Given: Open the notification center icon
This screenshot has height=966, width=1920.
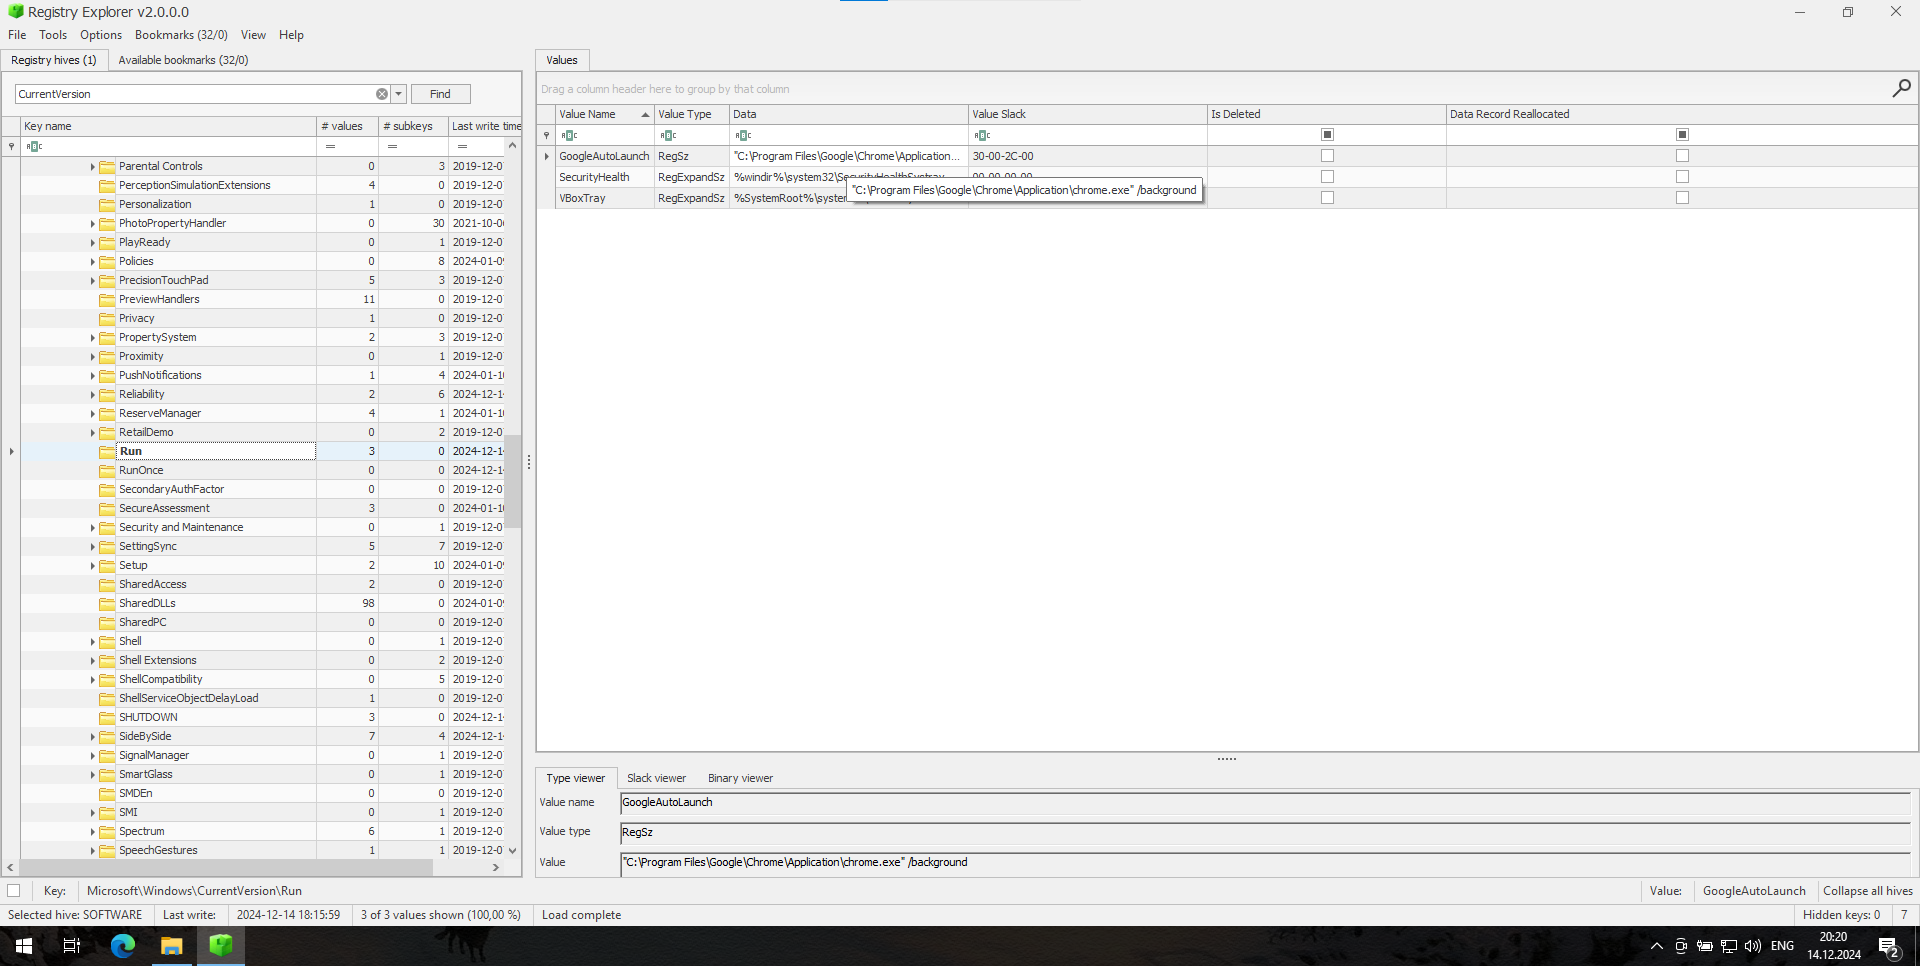Looking at the screenshot, I should click(x=1889, y=946).
